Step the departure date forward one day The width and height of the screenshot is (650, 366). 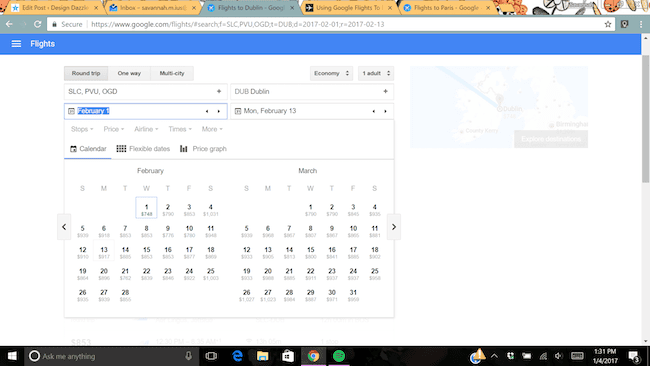219,111
